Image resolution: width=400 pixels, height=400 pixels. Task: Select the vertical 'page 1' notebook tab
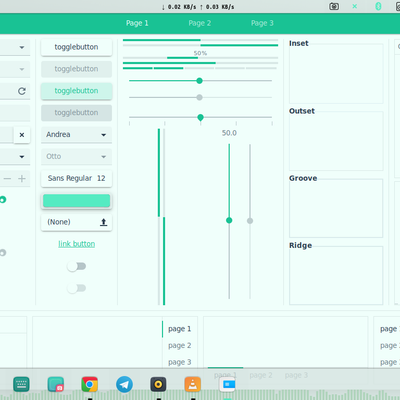click(180, 329)
